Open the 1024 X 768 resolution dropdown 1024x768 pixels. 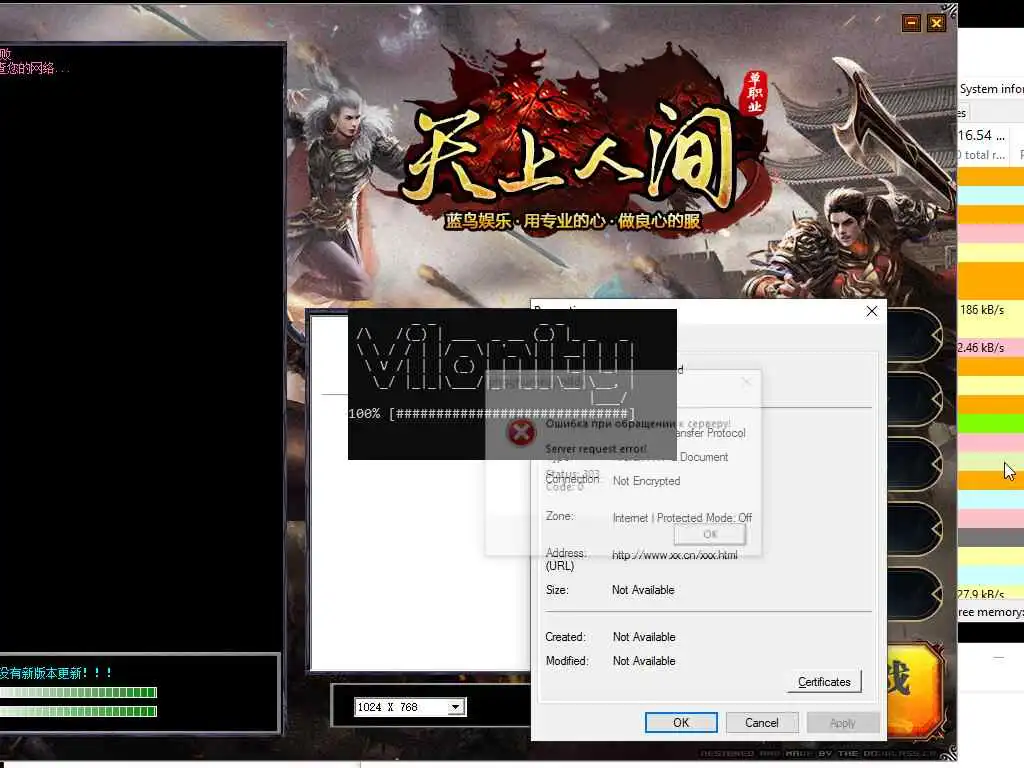pos(456,707)
